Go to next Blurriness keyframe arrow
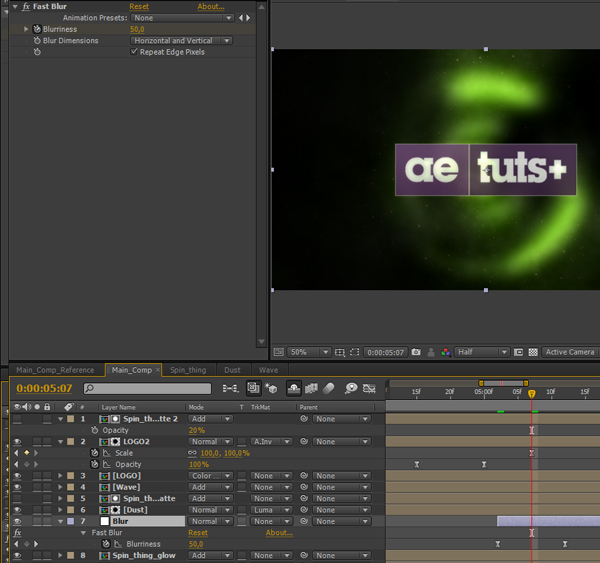The image size is (600, 563). click(x=36, y=544)
